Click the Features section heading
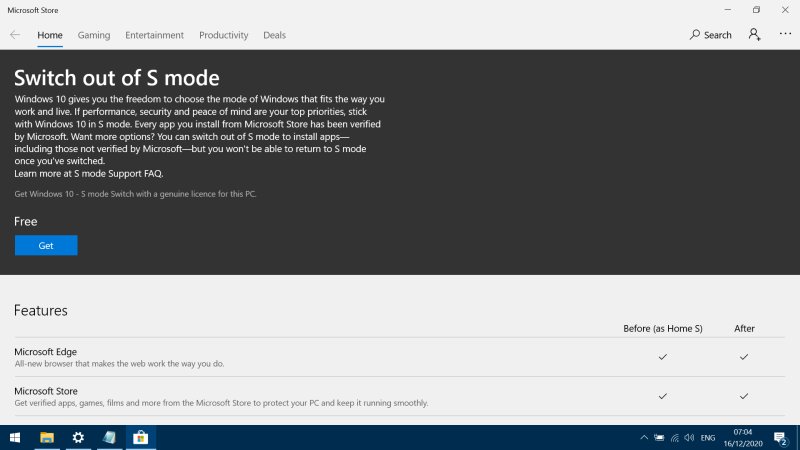 pyautogui.click(x=41, y=310)
